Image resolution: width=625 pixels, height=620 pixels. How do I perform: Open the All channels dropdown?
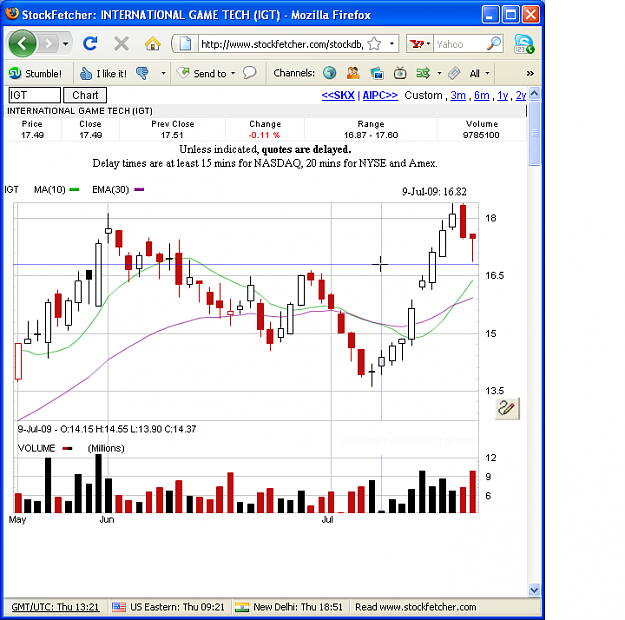(x=479, y=73)
